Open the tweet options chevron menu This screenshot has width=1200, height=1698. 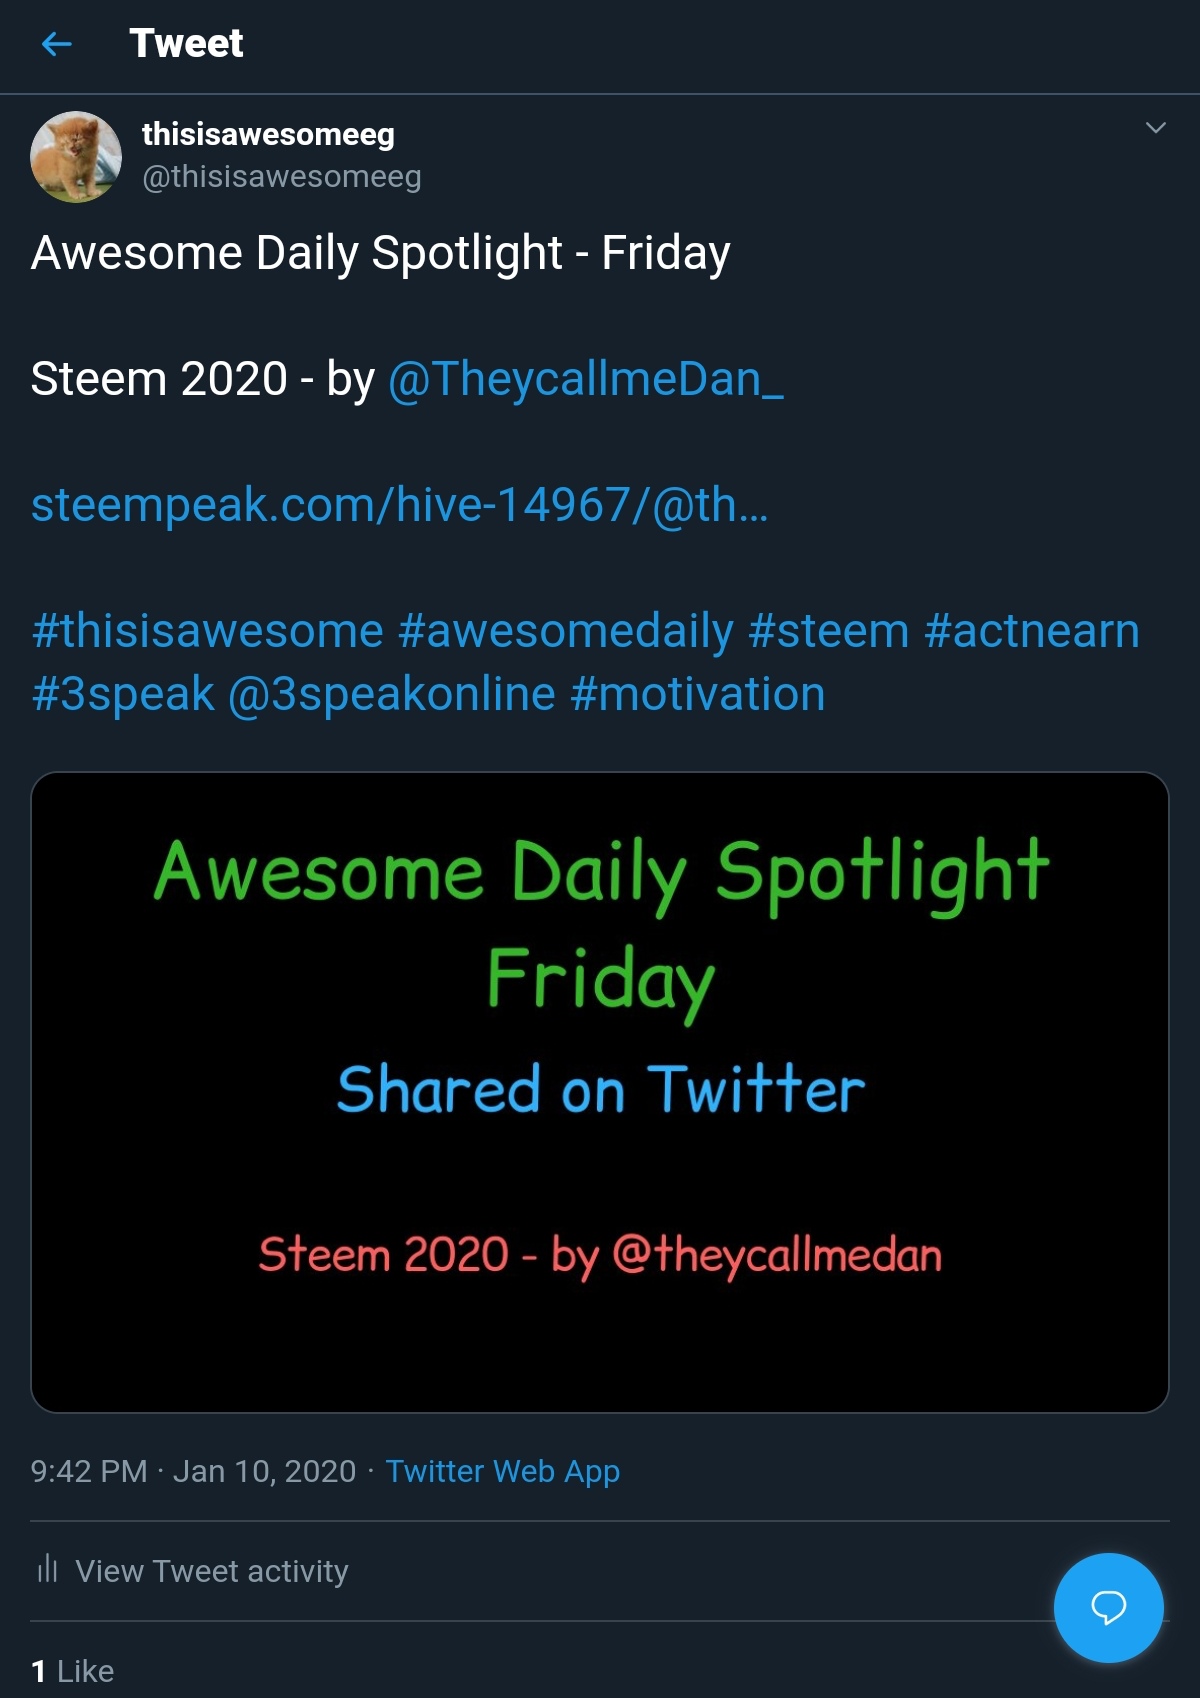(1155, 128)
